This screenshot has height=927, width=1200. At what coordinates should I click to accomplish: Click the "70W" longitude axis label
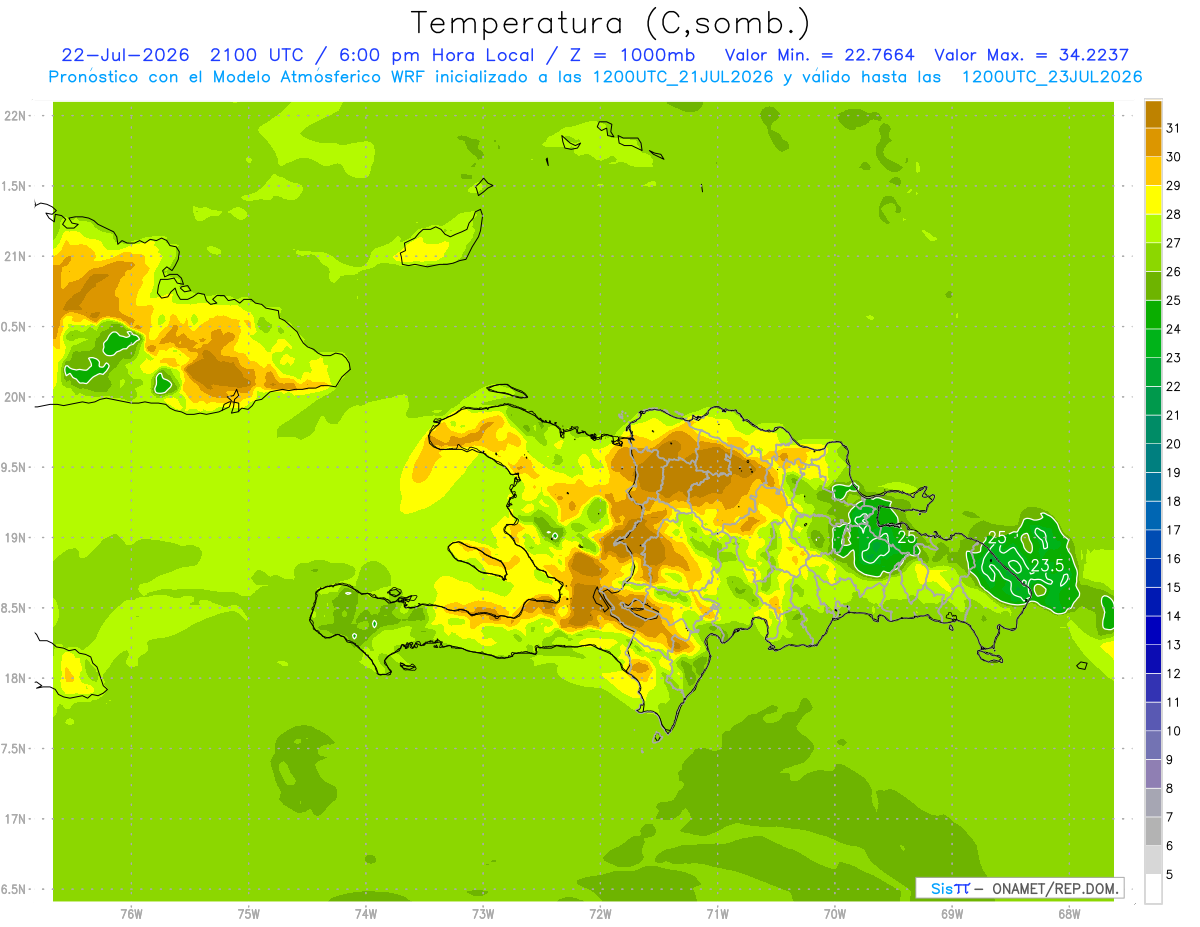[834, 914]
